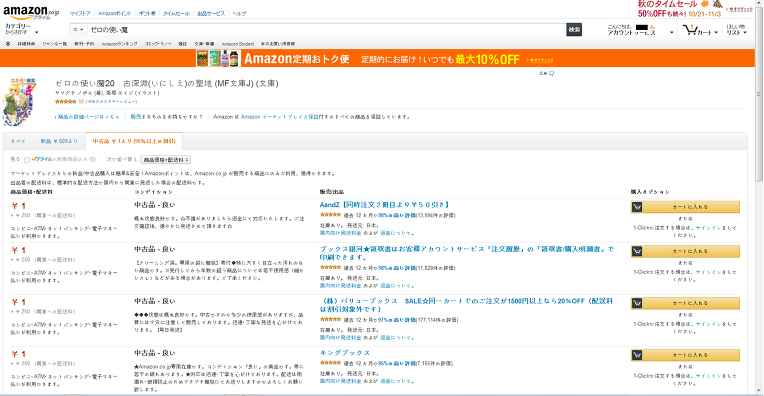Toggle the Prime-eligible only checkbox

pyautogui.click(x=27, y=160)
